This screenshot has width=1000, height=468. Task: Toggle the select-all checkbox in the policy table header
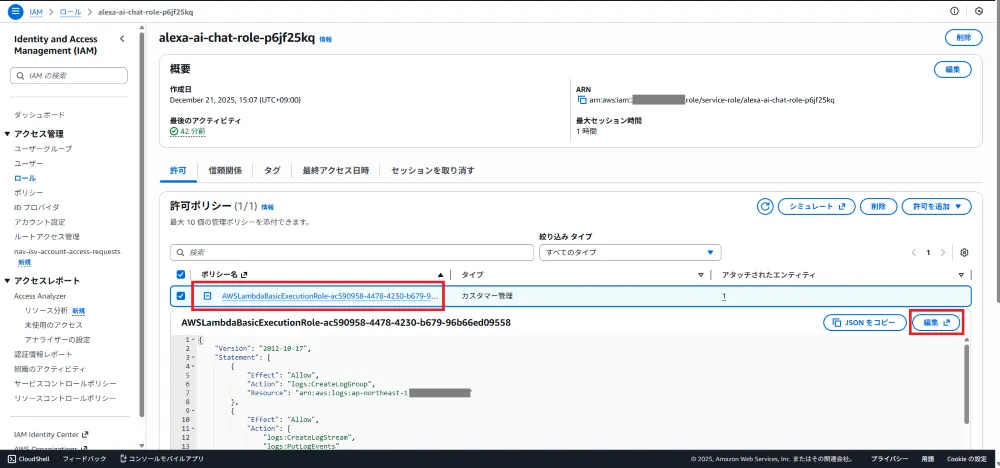click(180, 274)
